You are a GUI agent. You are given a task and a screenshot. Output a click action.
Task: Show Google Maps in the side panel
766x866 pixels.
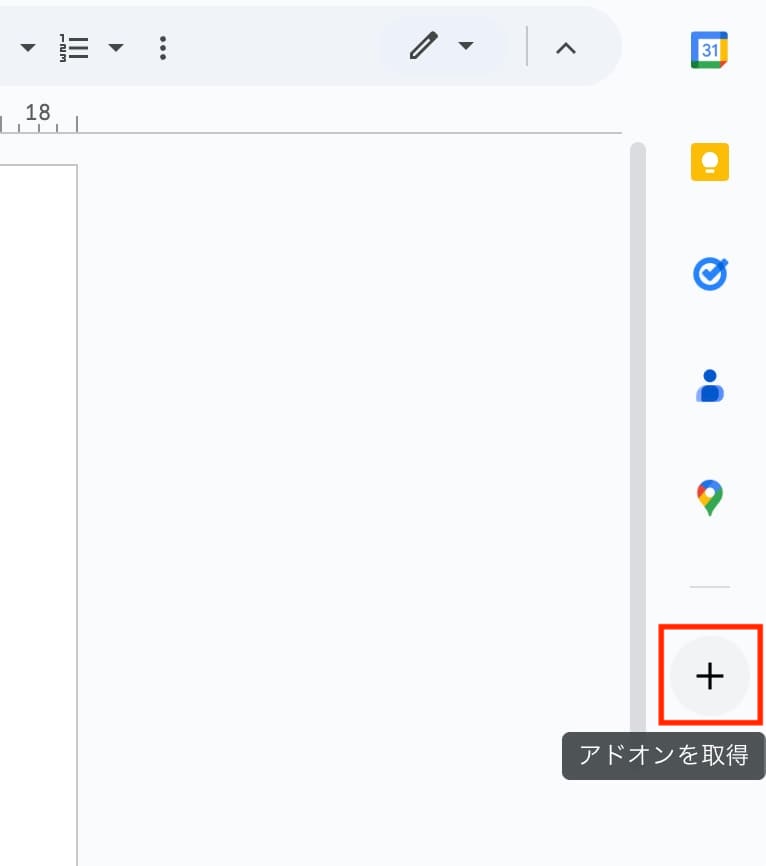709,497
